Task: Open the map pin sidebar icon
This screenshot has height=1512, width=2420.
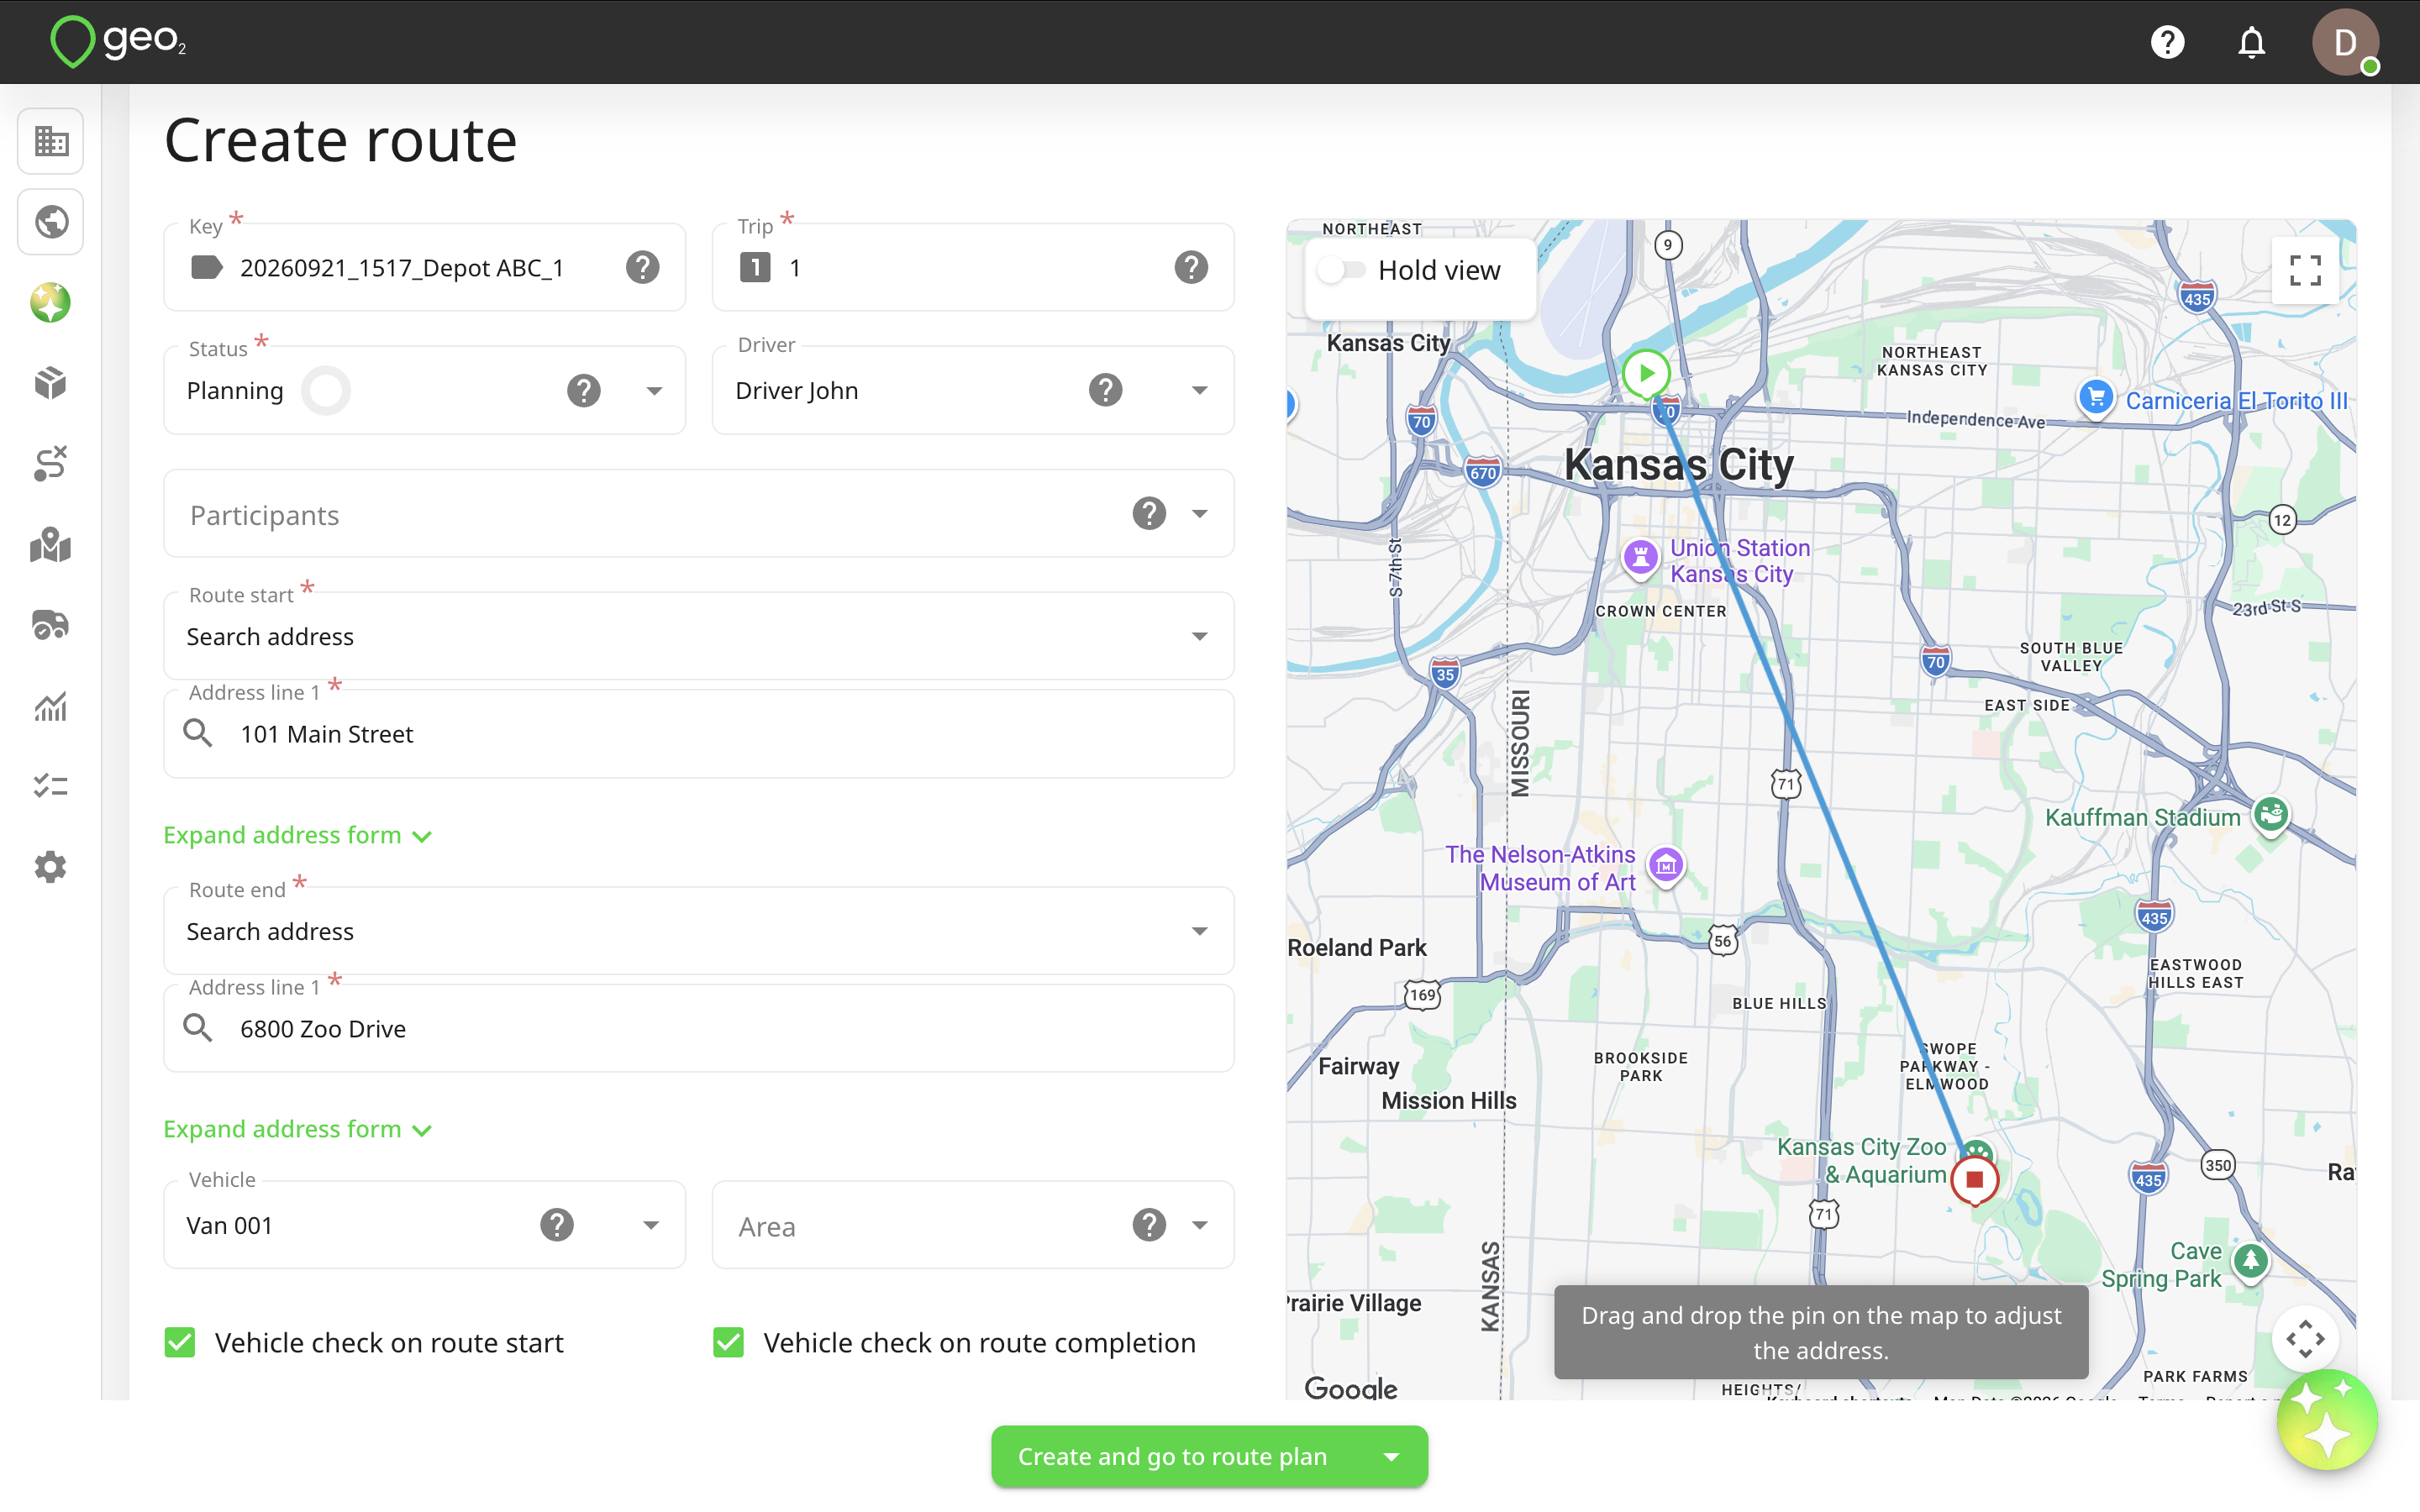Action: tap(51, 545)
